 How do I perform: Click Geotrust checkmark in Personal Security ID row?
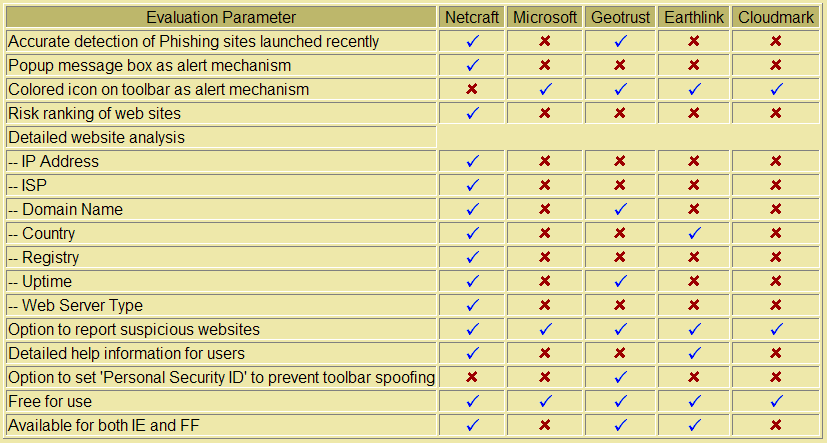point(620,377)
